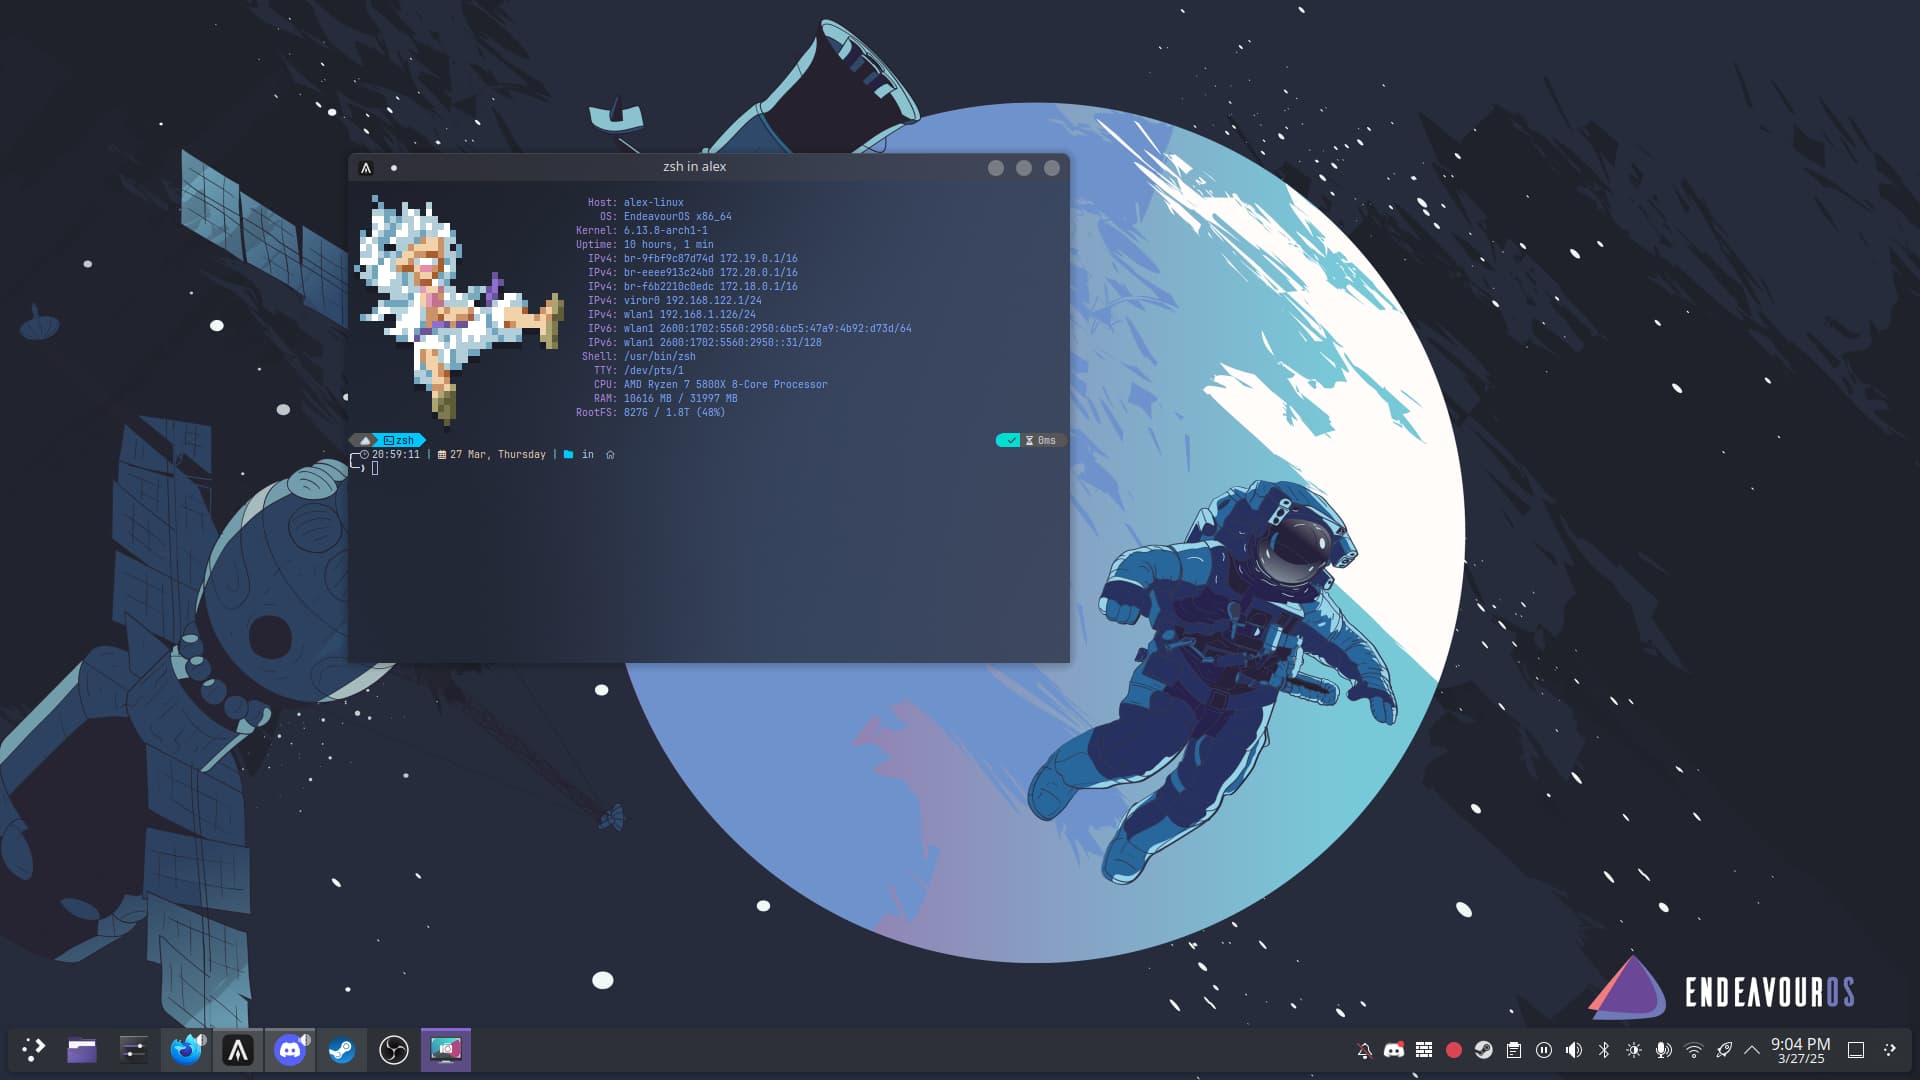Open OBS Studio from the taskbar

coord(394,1050)
